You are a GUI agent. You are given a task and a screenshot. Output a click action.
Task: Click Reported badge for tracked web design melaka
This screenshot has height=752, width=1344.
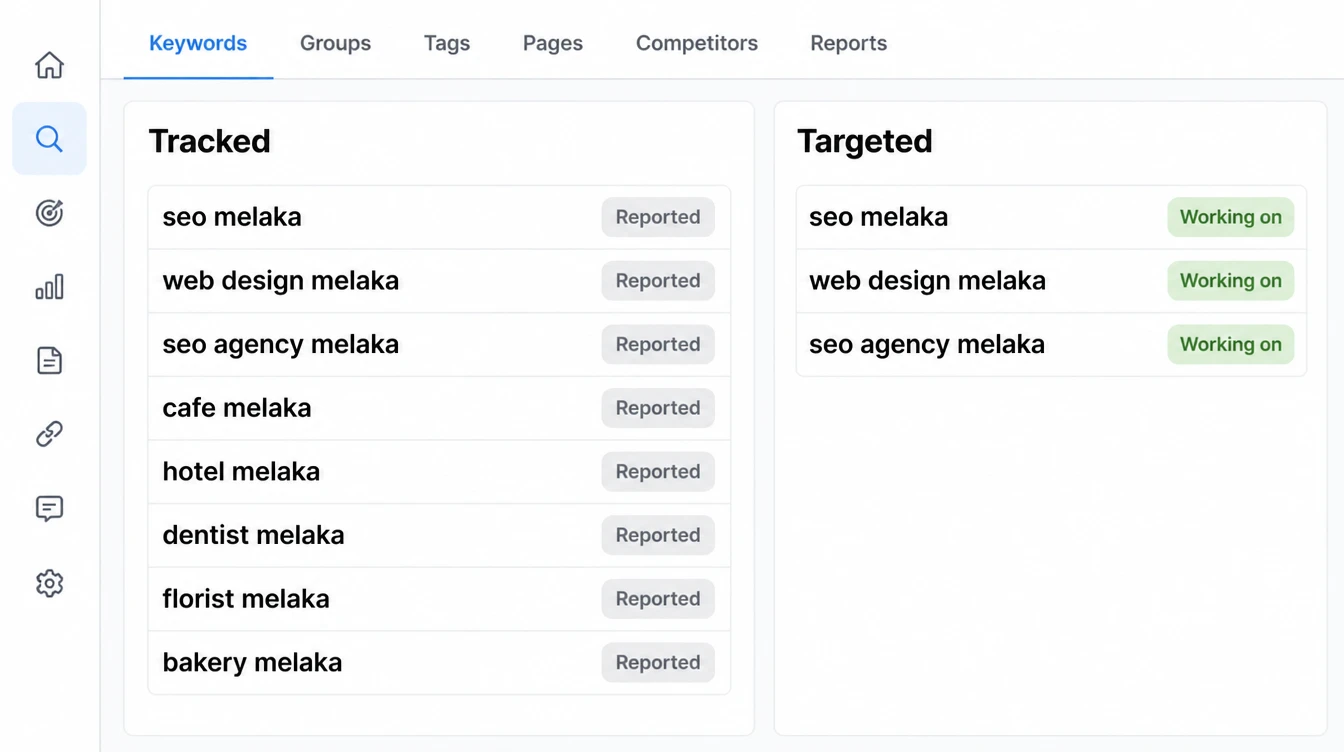tap(658, 281)
